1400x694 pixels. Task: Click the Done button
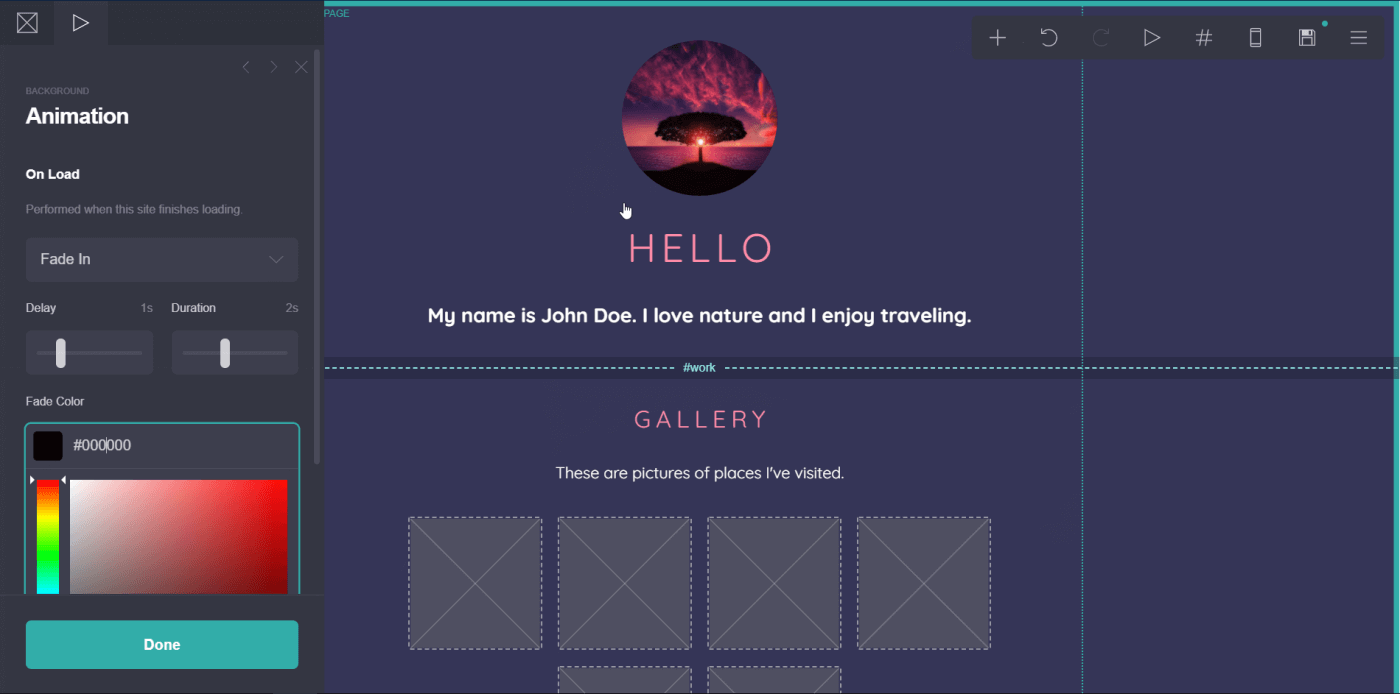162,645
